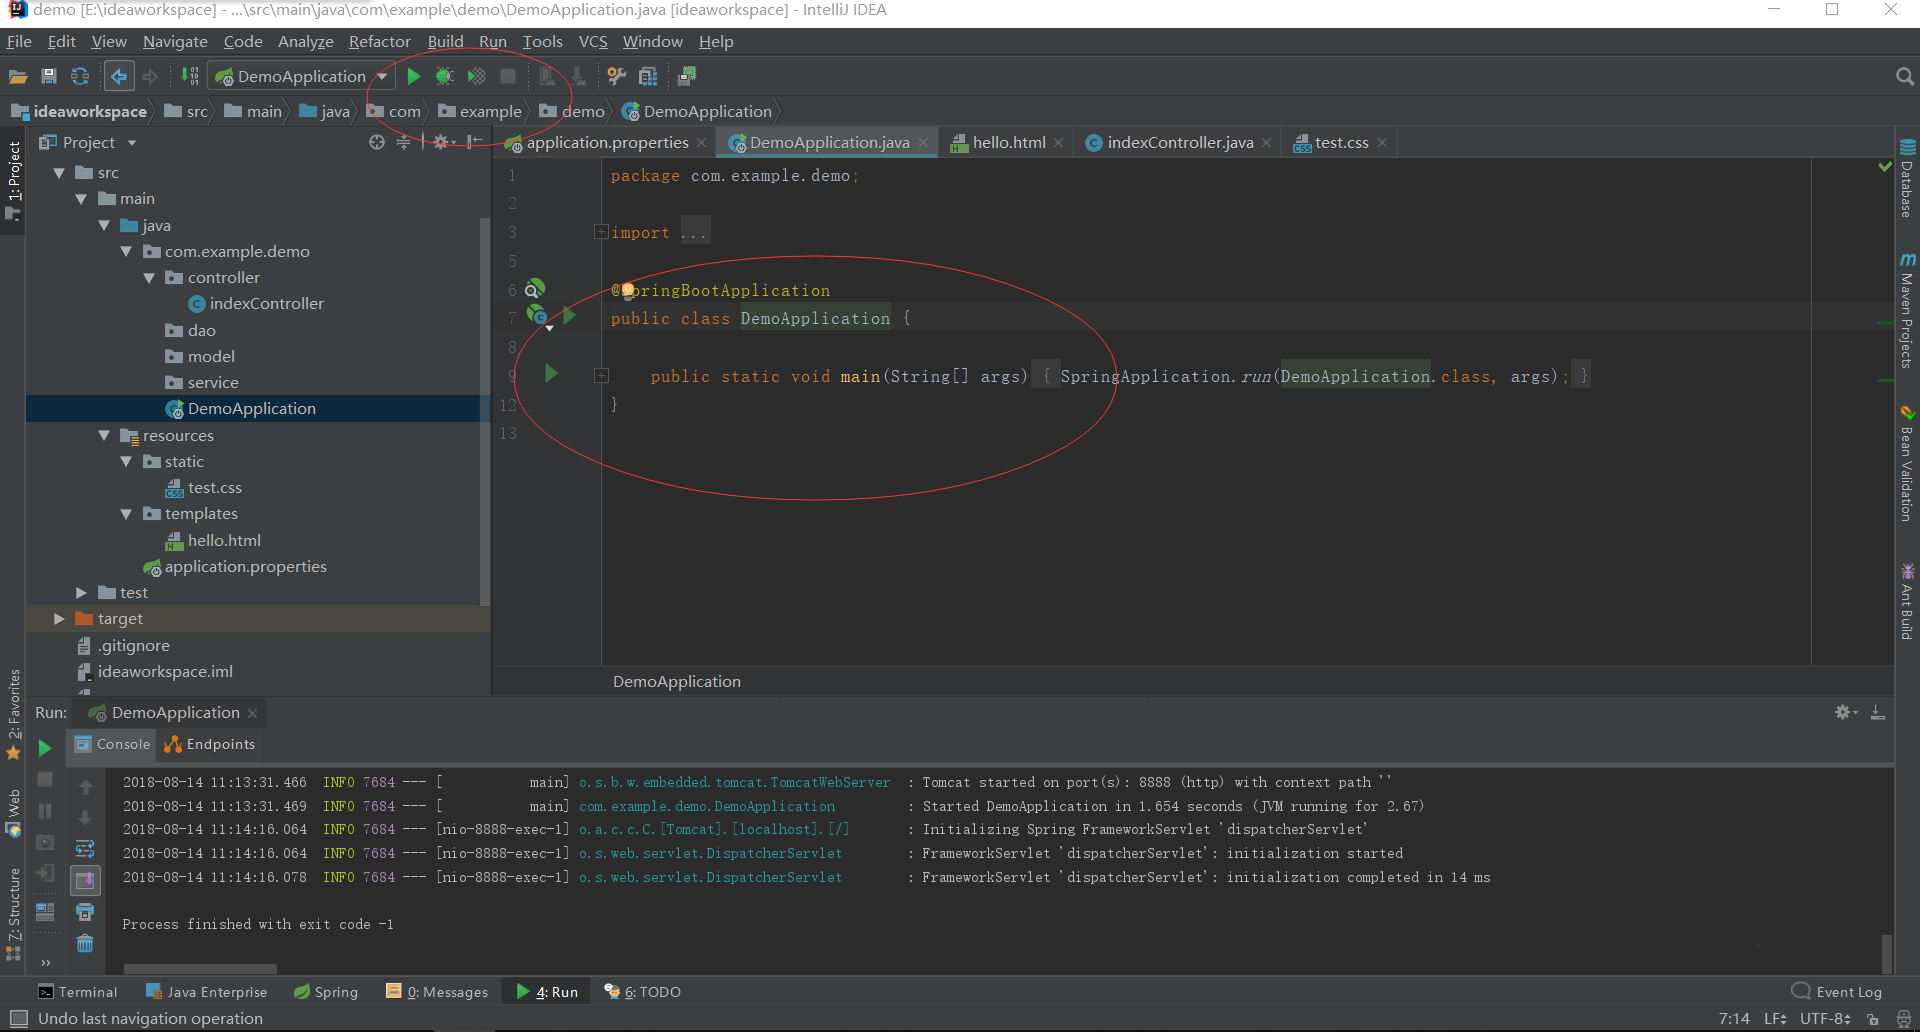Start debugging with the toolbar bug icon

445,76
